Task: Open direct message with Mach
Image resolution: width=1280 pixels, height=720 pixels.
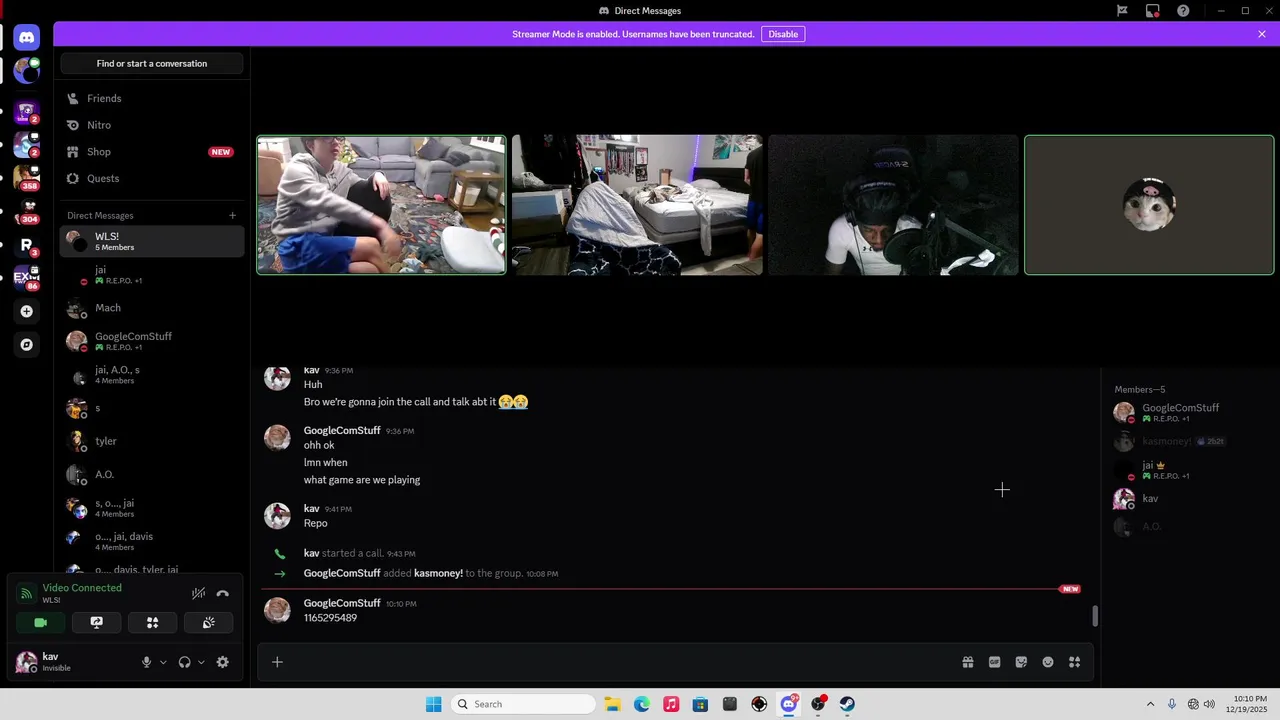Action: click(x=152, y=308)
